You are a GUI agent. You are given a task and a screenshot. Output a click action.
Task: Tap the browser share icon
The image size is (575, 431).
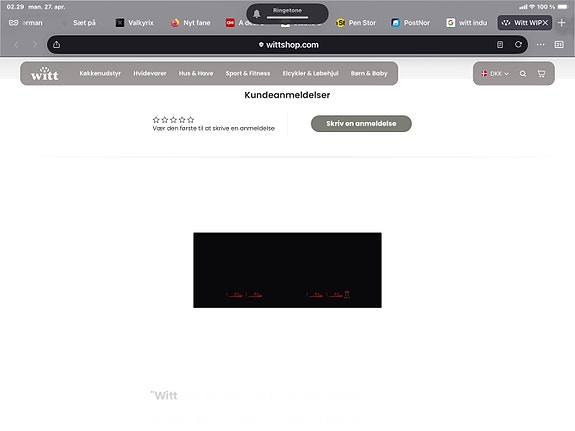56,44
